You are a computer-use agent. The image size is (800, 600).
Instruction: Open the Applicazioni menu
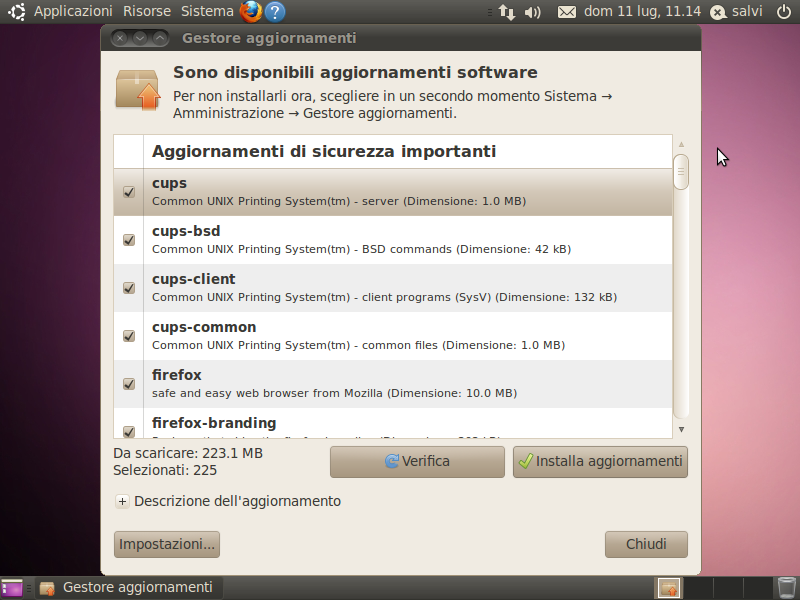pyautogui.click(x=73, y=11)
